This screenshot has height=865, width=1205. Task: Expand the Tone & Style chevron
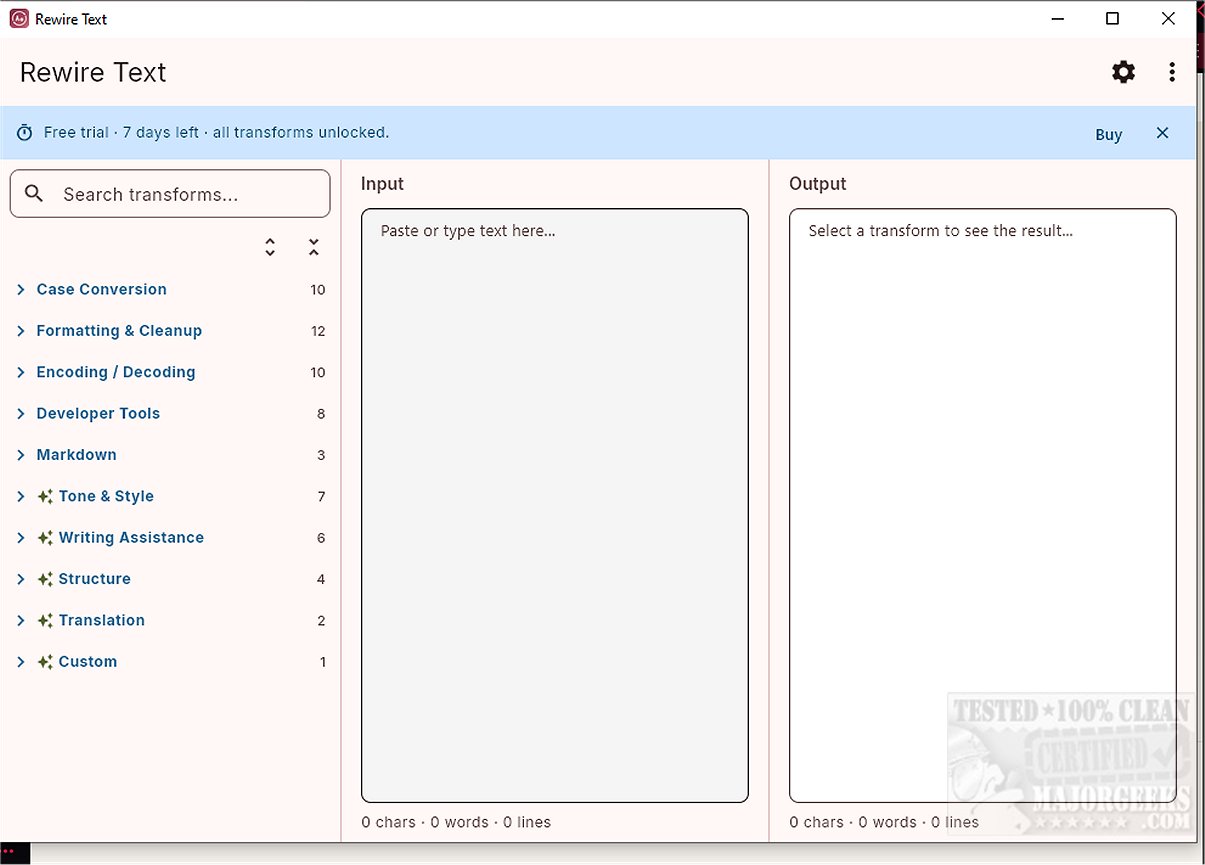click(21, 497)
